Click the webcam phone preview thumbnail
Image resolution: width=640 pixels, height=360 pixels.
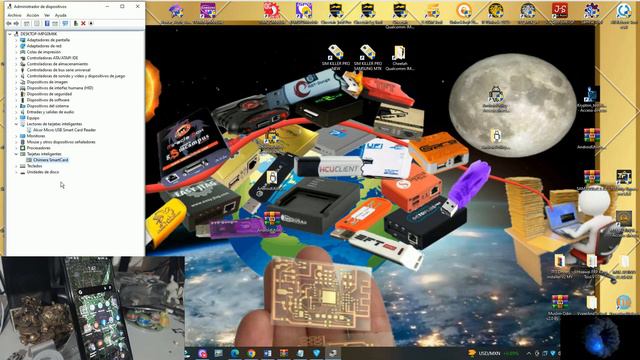point(92,308)
